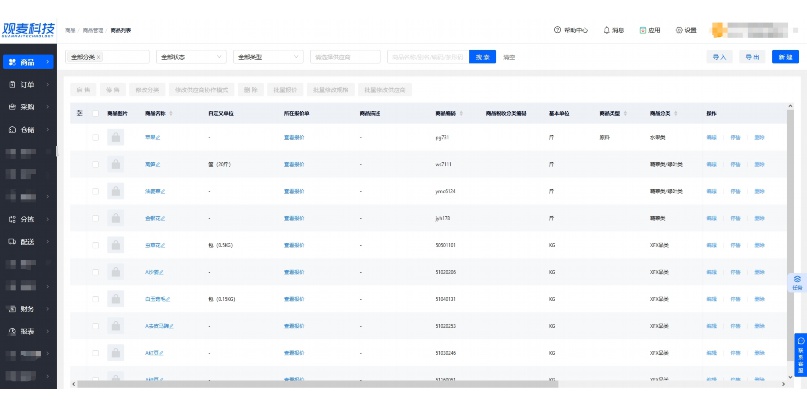Open product image placeholder in 51020253 row
Viewport: 807px width, 407px height.
coord(116,326)
